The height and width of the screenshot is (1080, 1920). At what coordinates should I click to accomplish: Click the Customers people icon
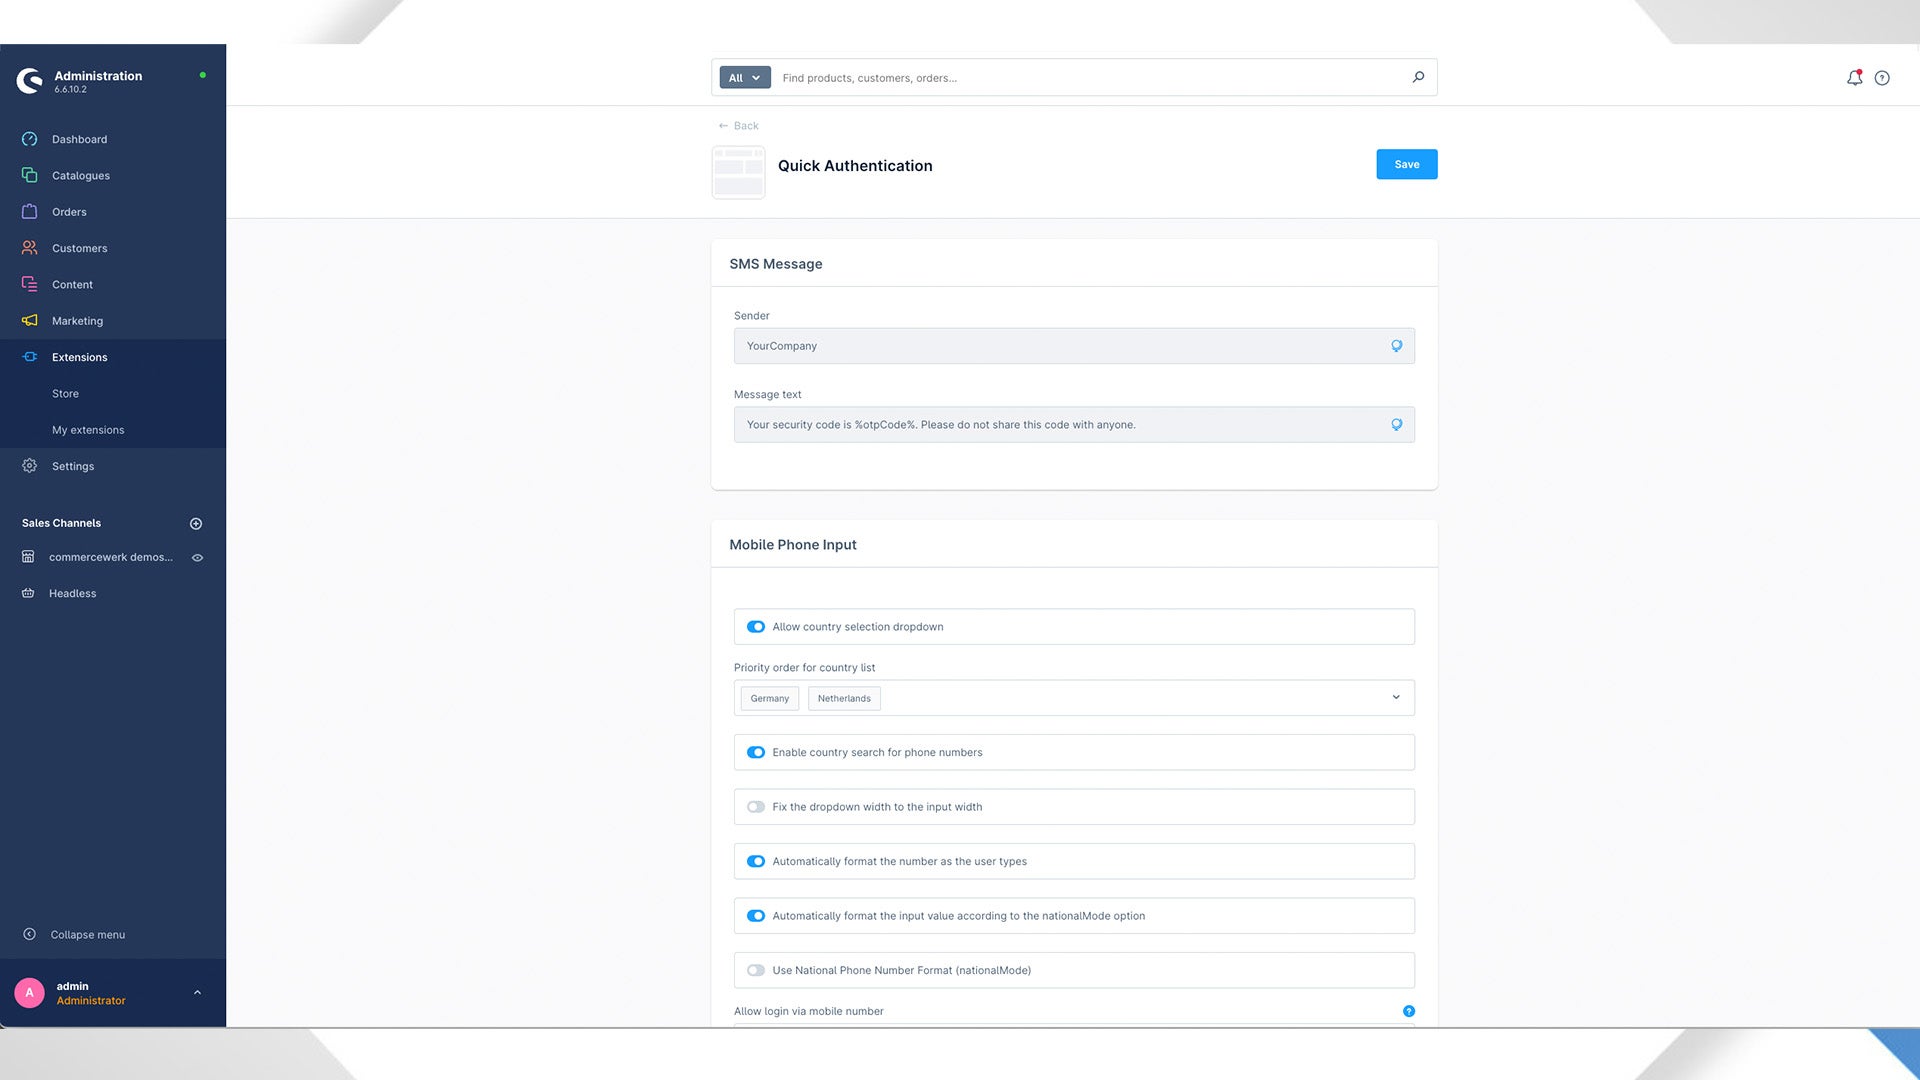[x=30, y=248]
